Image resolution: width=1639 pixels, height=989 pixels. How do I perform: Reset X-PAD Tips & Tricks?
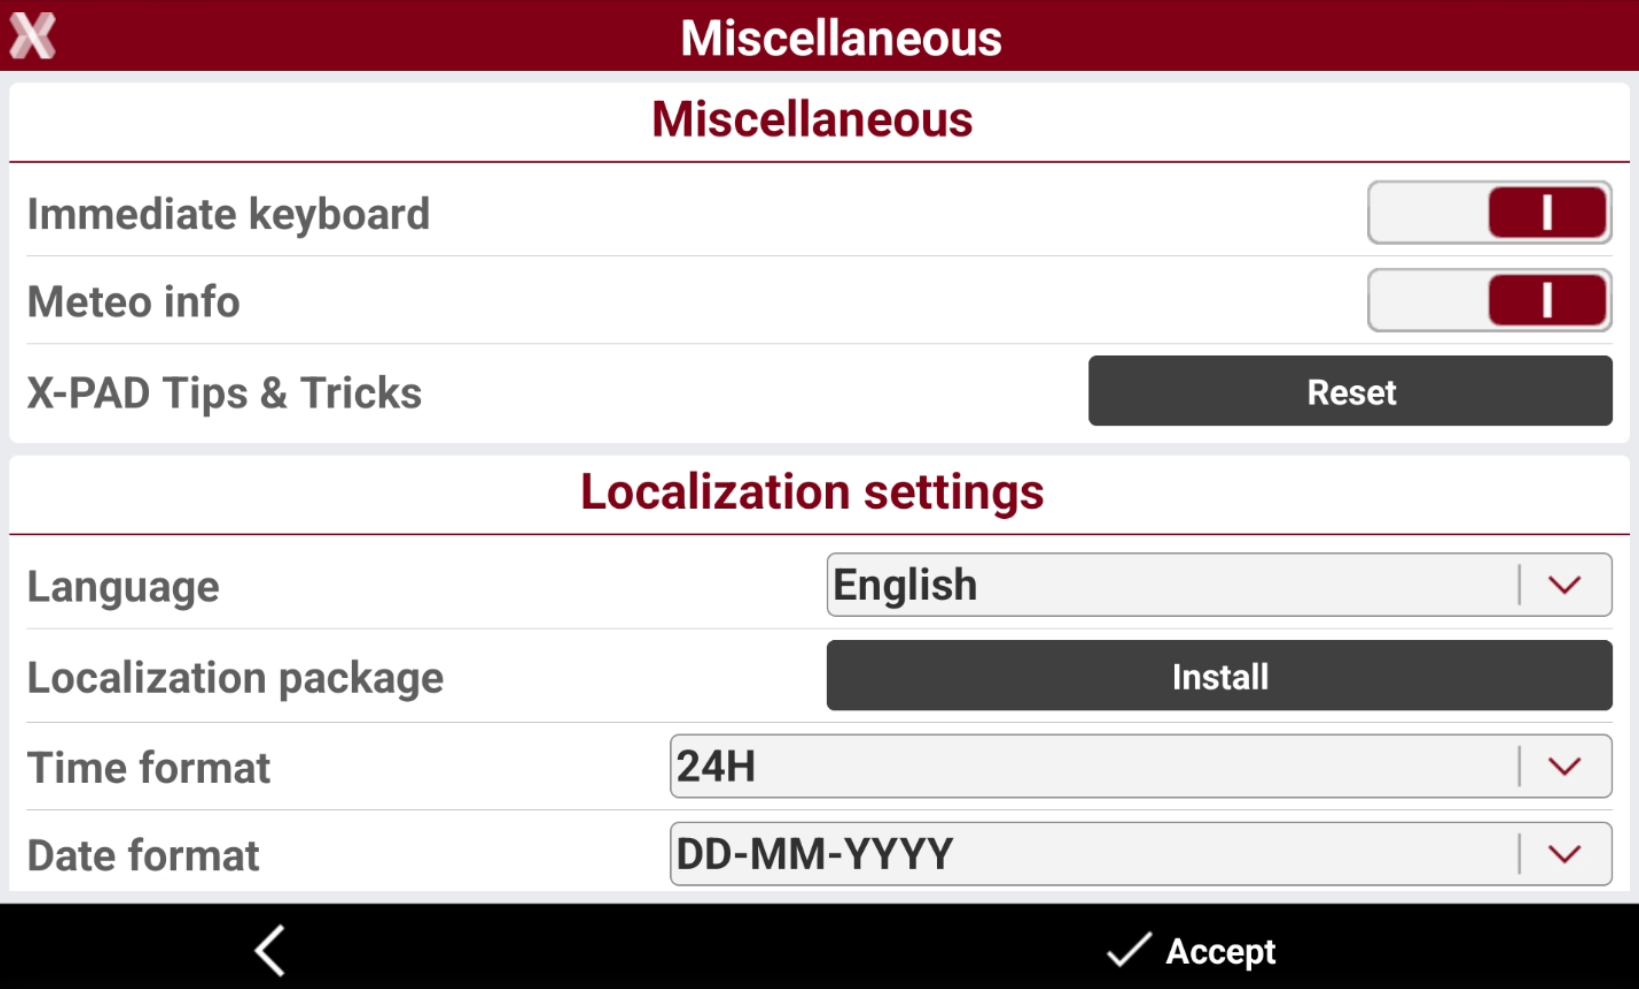click(x=1350, y=391)
